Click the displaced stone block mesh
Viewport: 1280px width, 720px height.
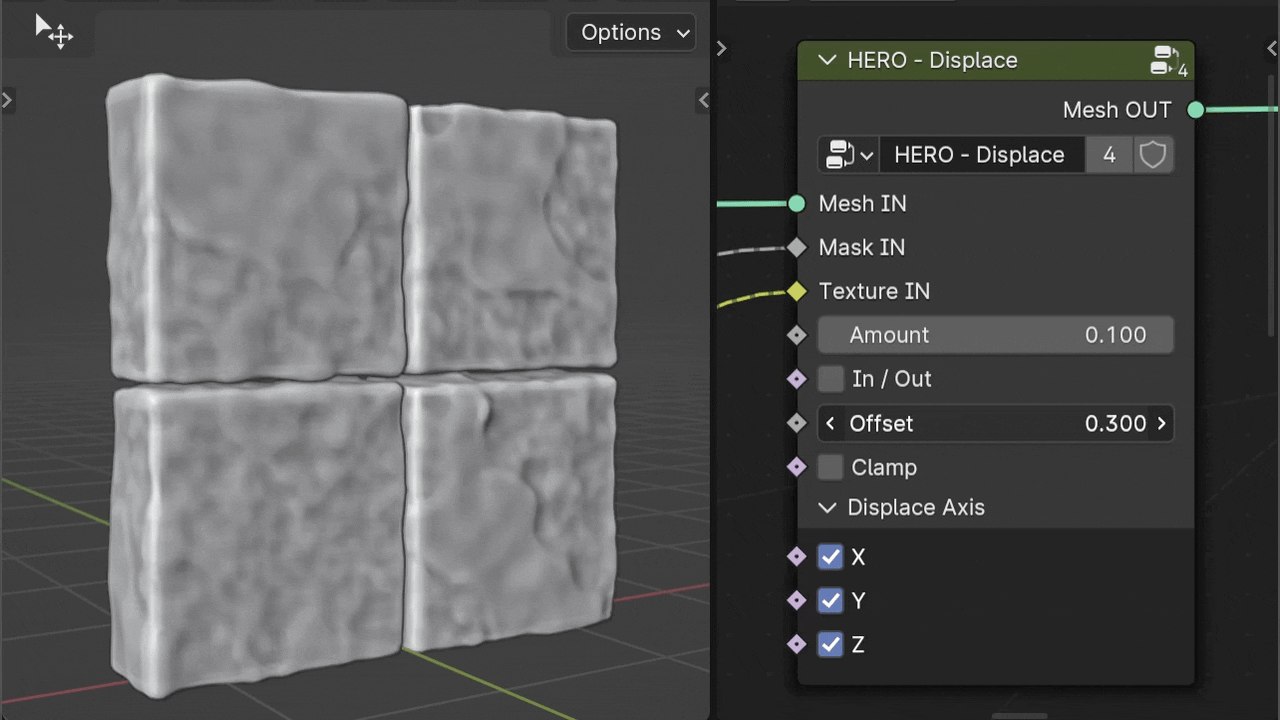pyautogui.click(x=360, y=385)
